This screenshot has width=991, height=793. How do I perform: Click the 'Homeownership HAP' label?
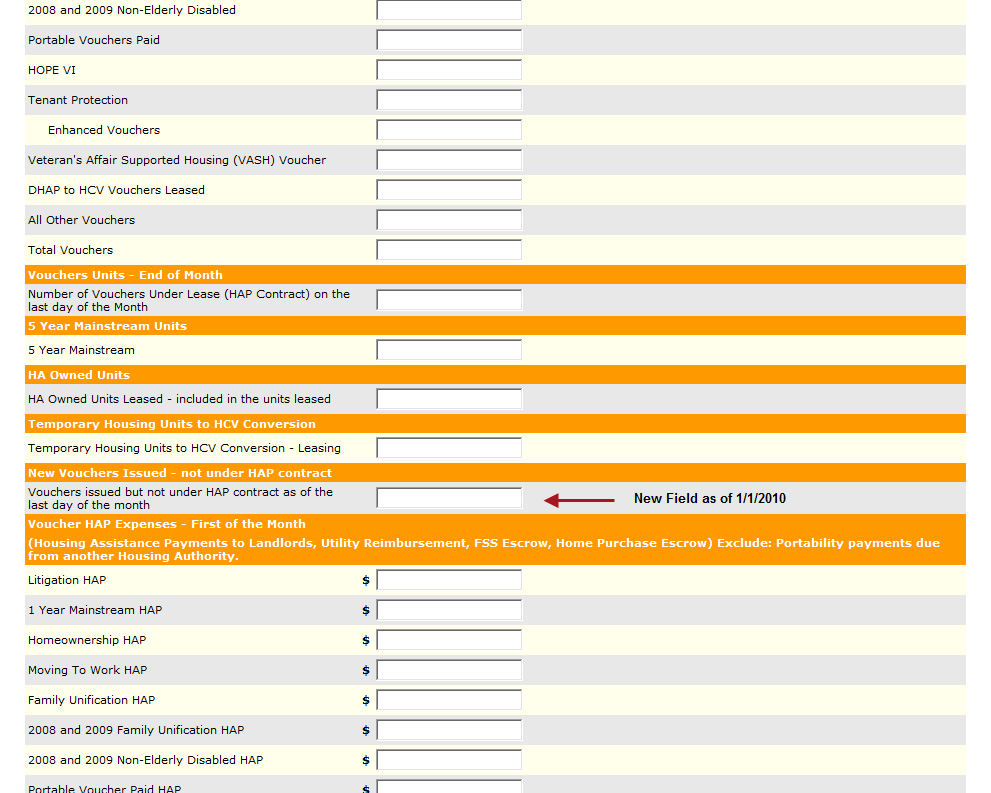(87, 640)
